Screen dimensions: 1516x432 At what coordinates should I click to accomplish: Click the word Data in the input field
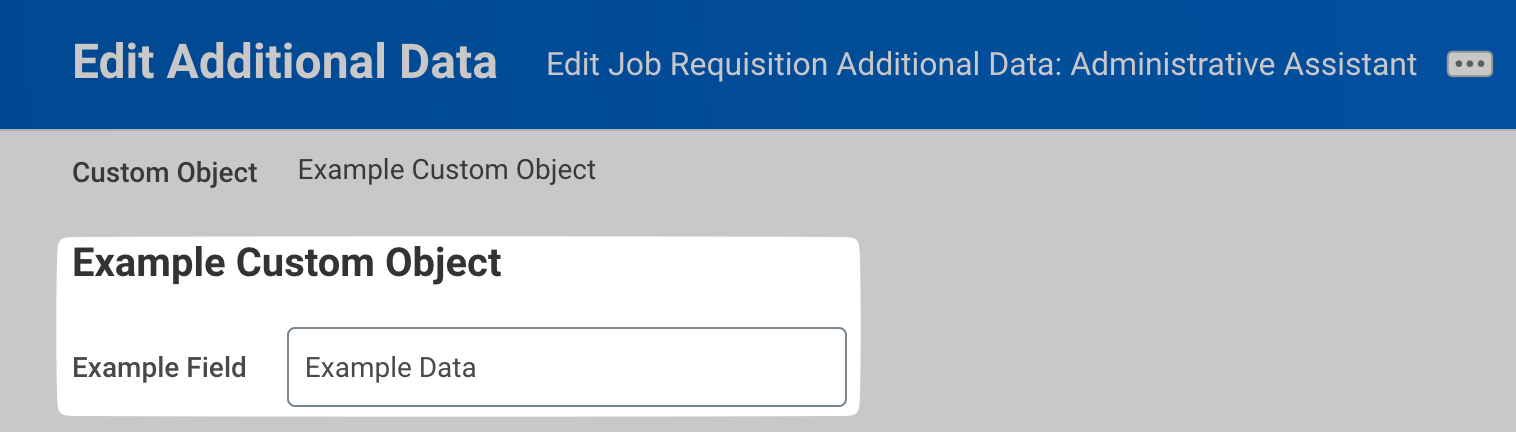448,368
